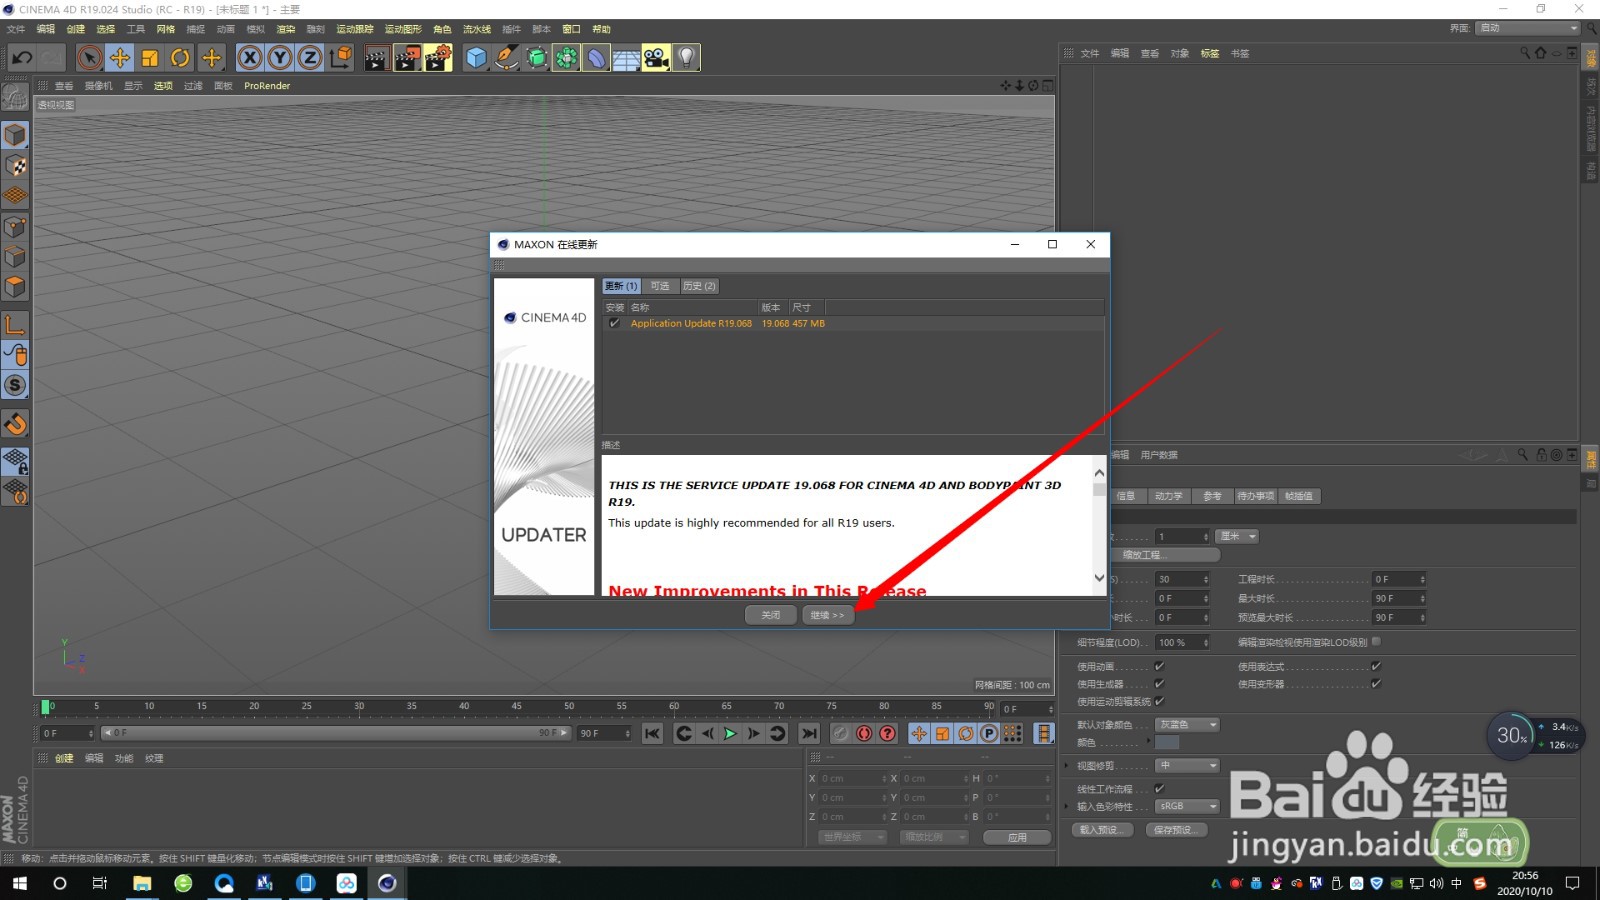This screenshot has height=900, width=1600.
Task: Open the 界面 layout dropdown
Action: [x=1527, y=28]
